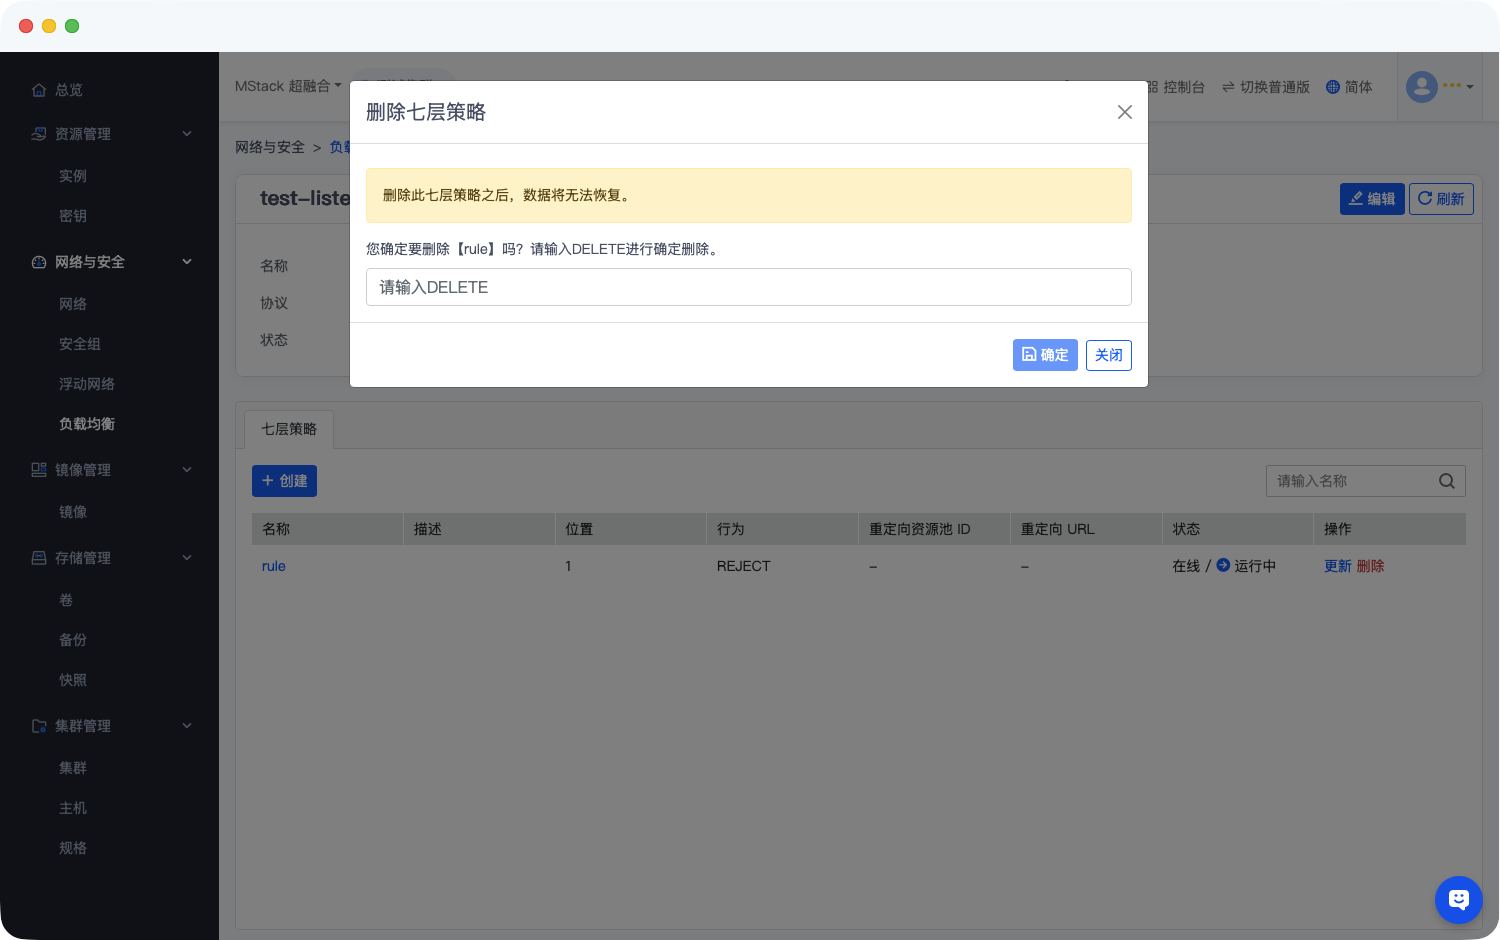Viewport: 1500px width, 940px height.
Task: Click the DELETE confirmation input field
Action: point(748,287)
